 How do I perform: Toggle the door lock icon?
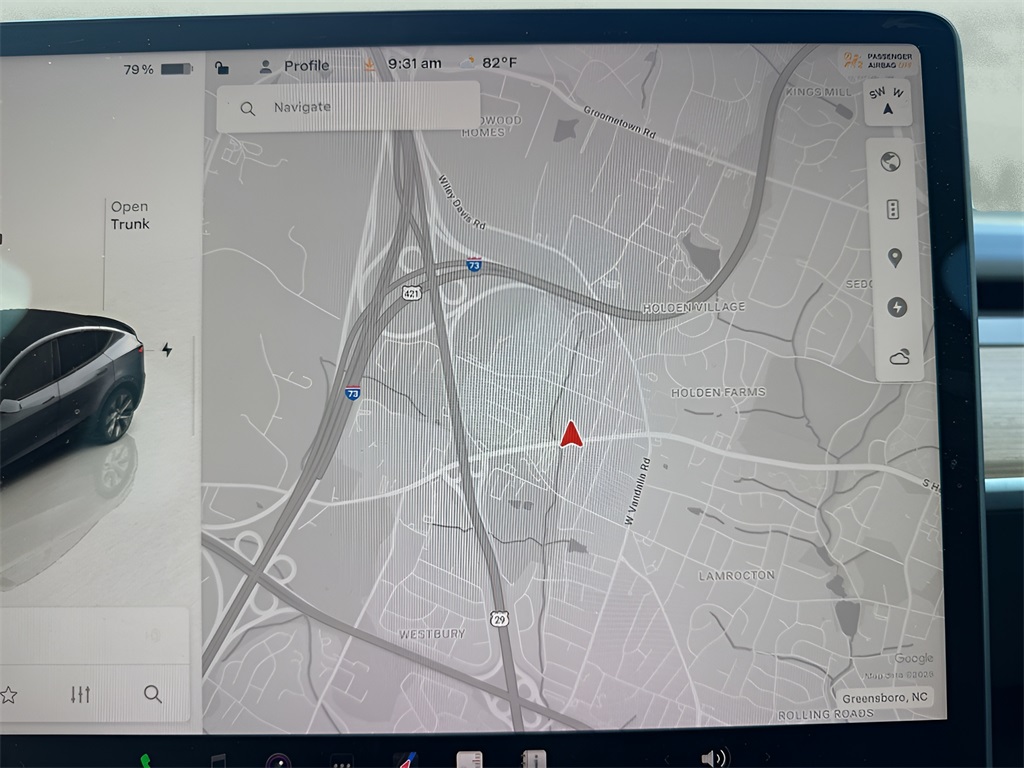tap(222, 67)
